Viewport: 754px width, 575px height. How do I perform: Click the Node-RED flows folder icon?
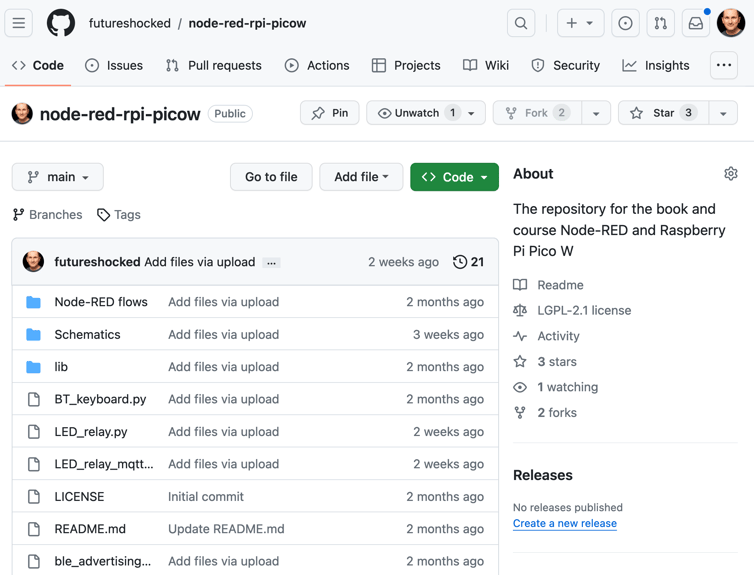coord(33,302)
